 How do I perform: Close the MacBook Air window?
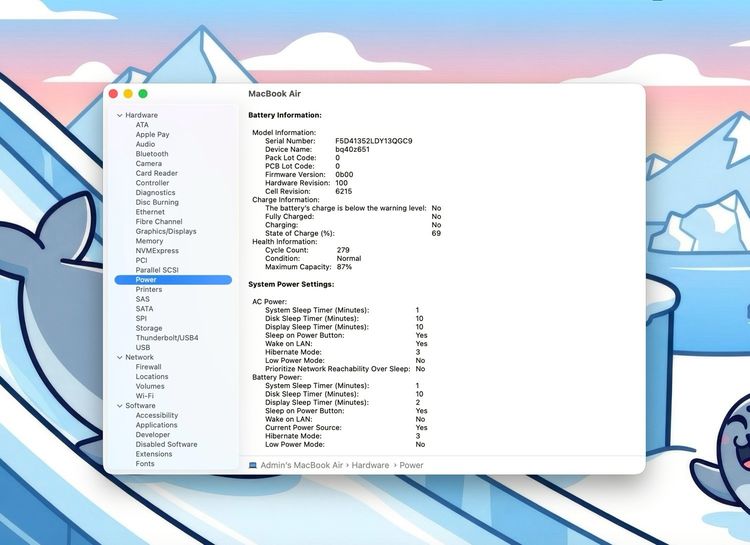[x=113, y=94]
